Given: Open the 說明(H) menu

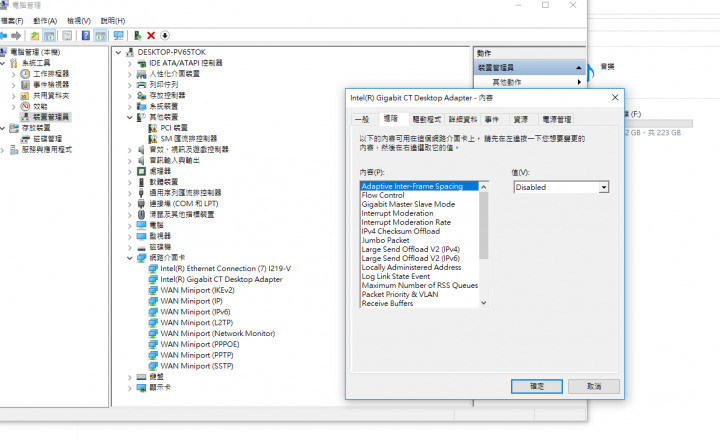Looking at the screenshot, I should tap(113, 21).
